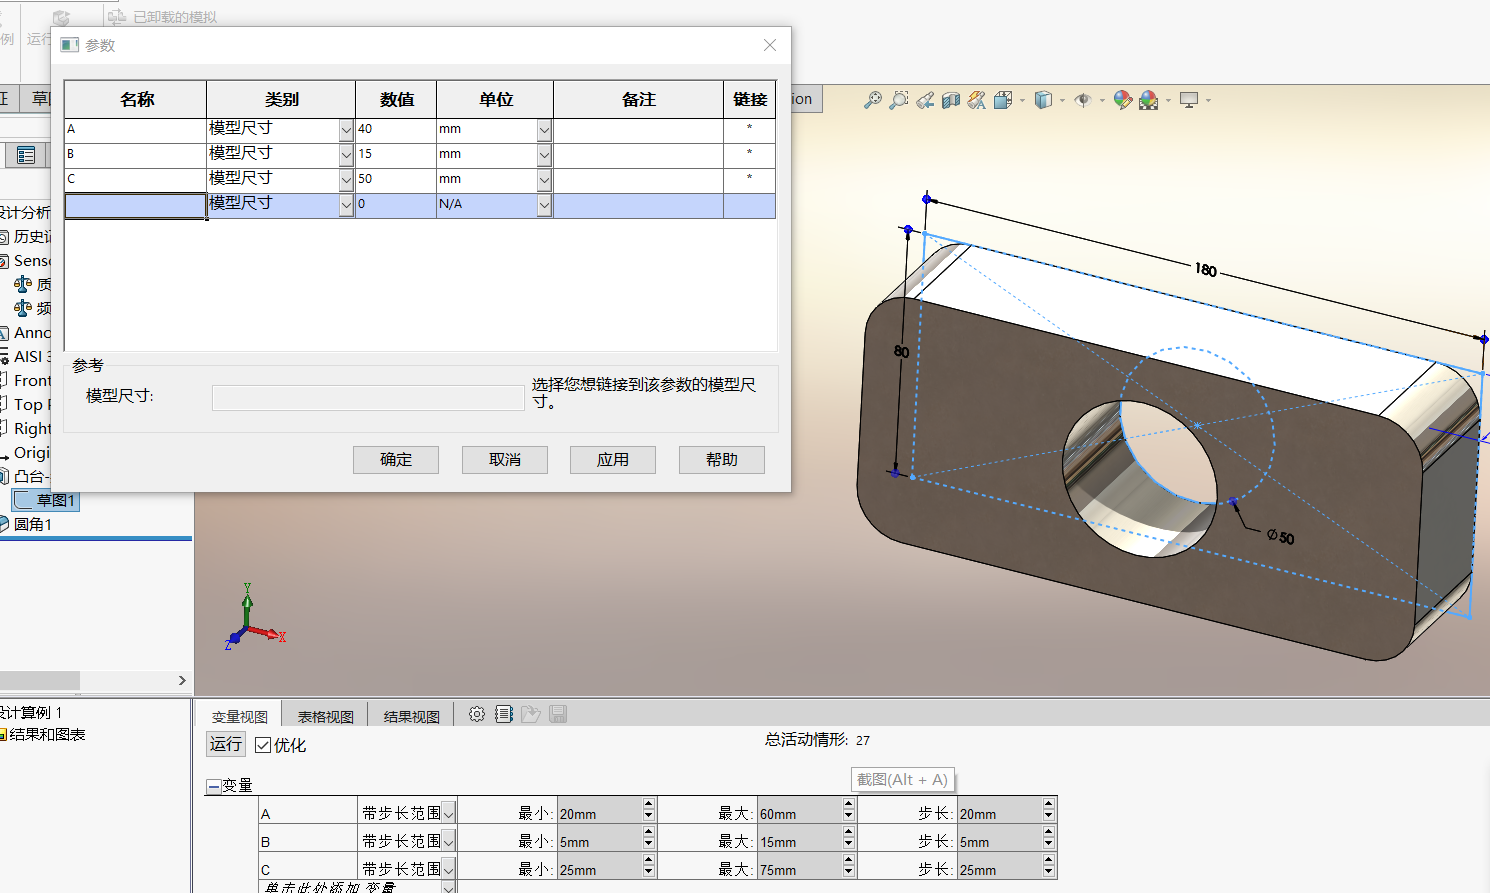Toggle the 优化 optimization checkbox

pyautogui.click(x=263, y=745)
